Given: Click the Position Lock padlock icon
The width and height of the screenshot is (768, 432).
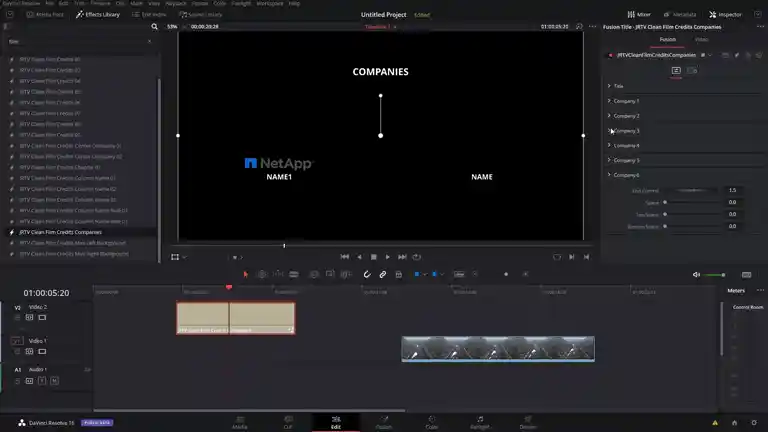Looking at the screenshot, I should [399, 274].
